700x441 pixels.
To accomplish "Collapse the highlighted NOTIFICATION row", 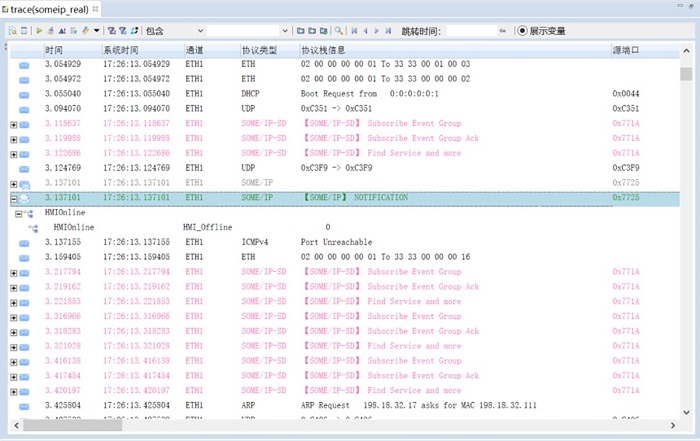I will coord(14,199).
